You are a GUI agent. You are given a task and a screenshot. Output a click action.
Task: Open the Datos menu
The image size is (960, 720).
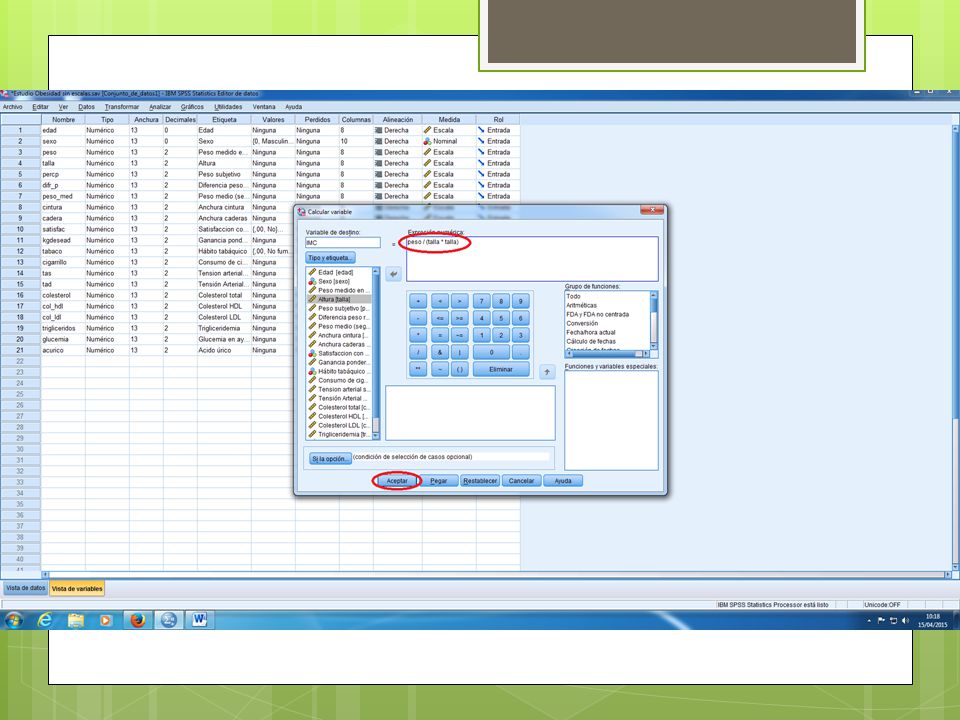(x=86, y=107)
